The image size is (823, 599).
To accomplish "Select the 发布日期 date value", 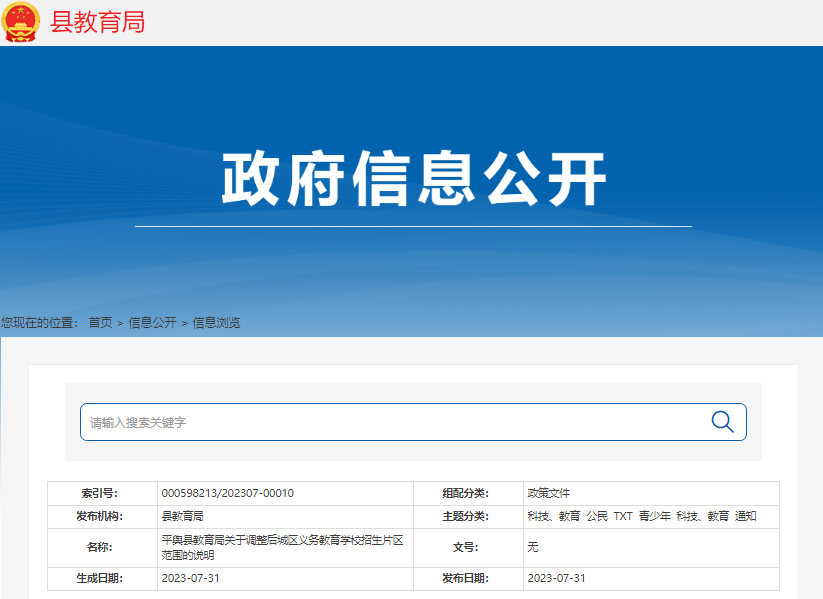I will coord(556,579).
